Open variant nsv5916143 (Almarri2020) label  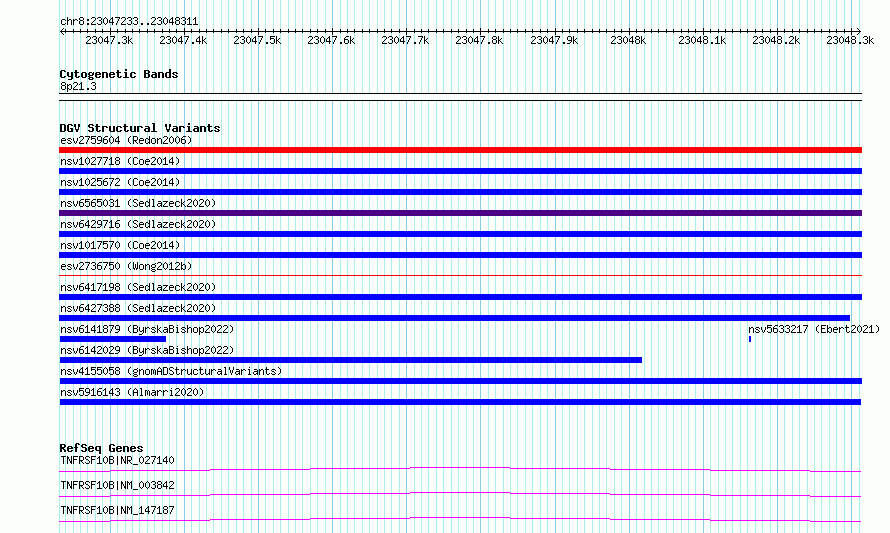click(x=132, y=392)
